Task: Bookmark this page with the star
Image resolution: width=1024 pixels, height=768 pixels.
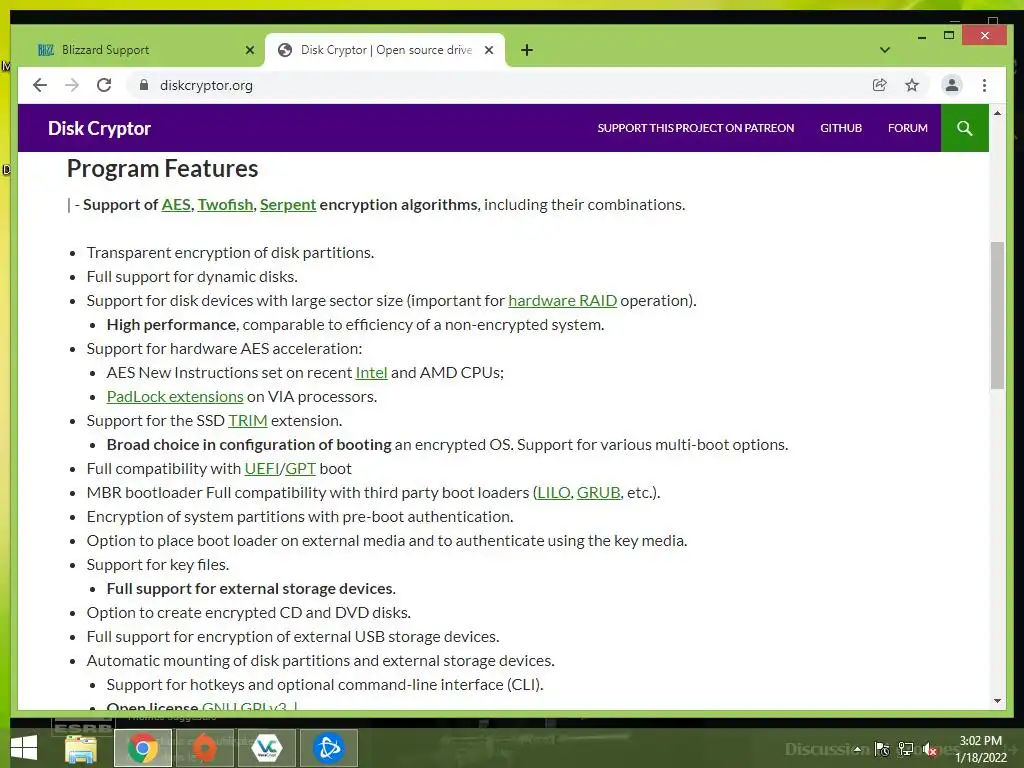Action: [912, 85]
